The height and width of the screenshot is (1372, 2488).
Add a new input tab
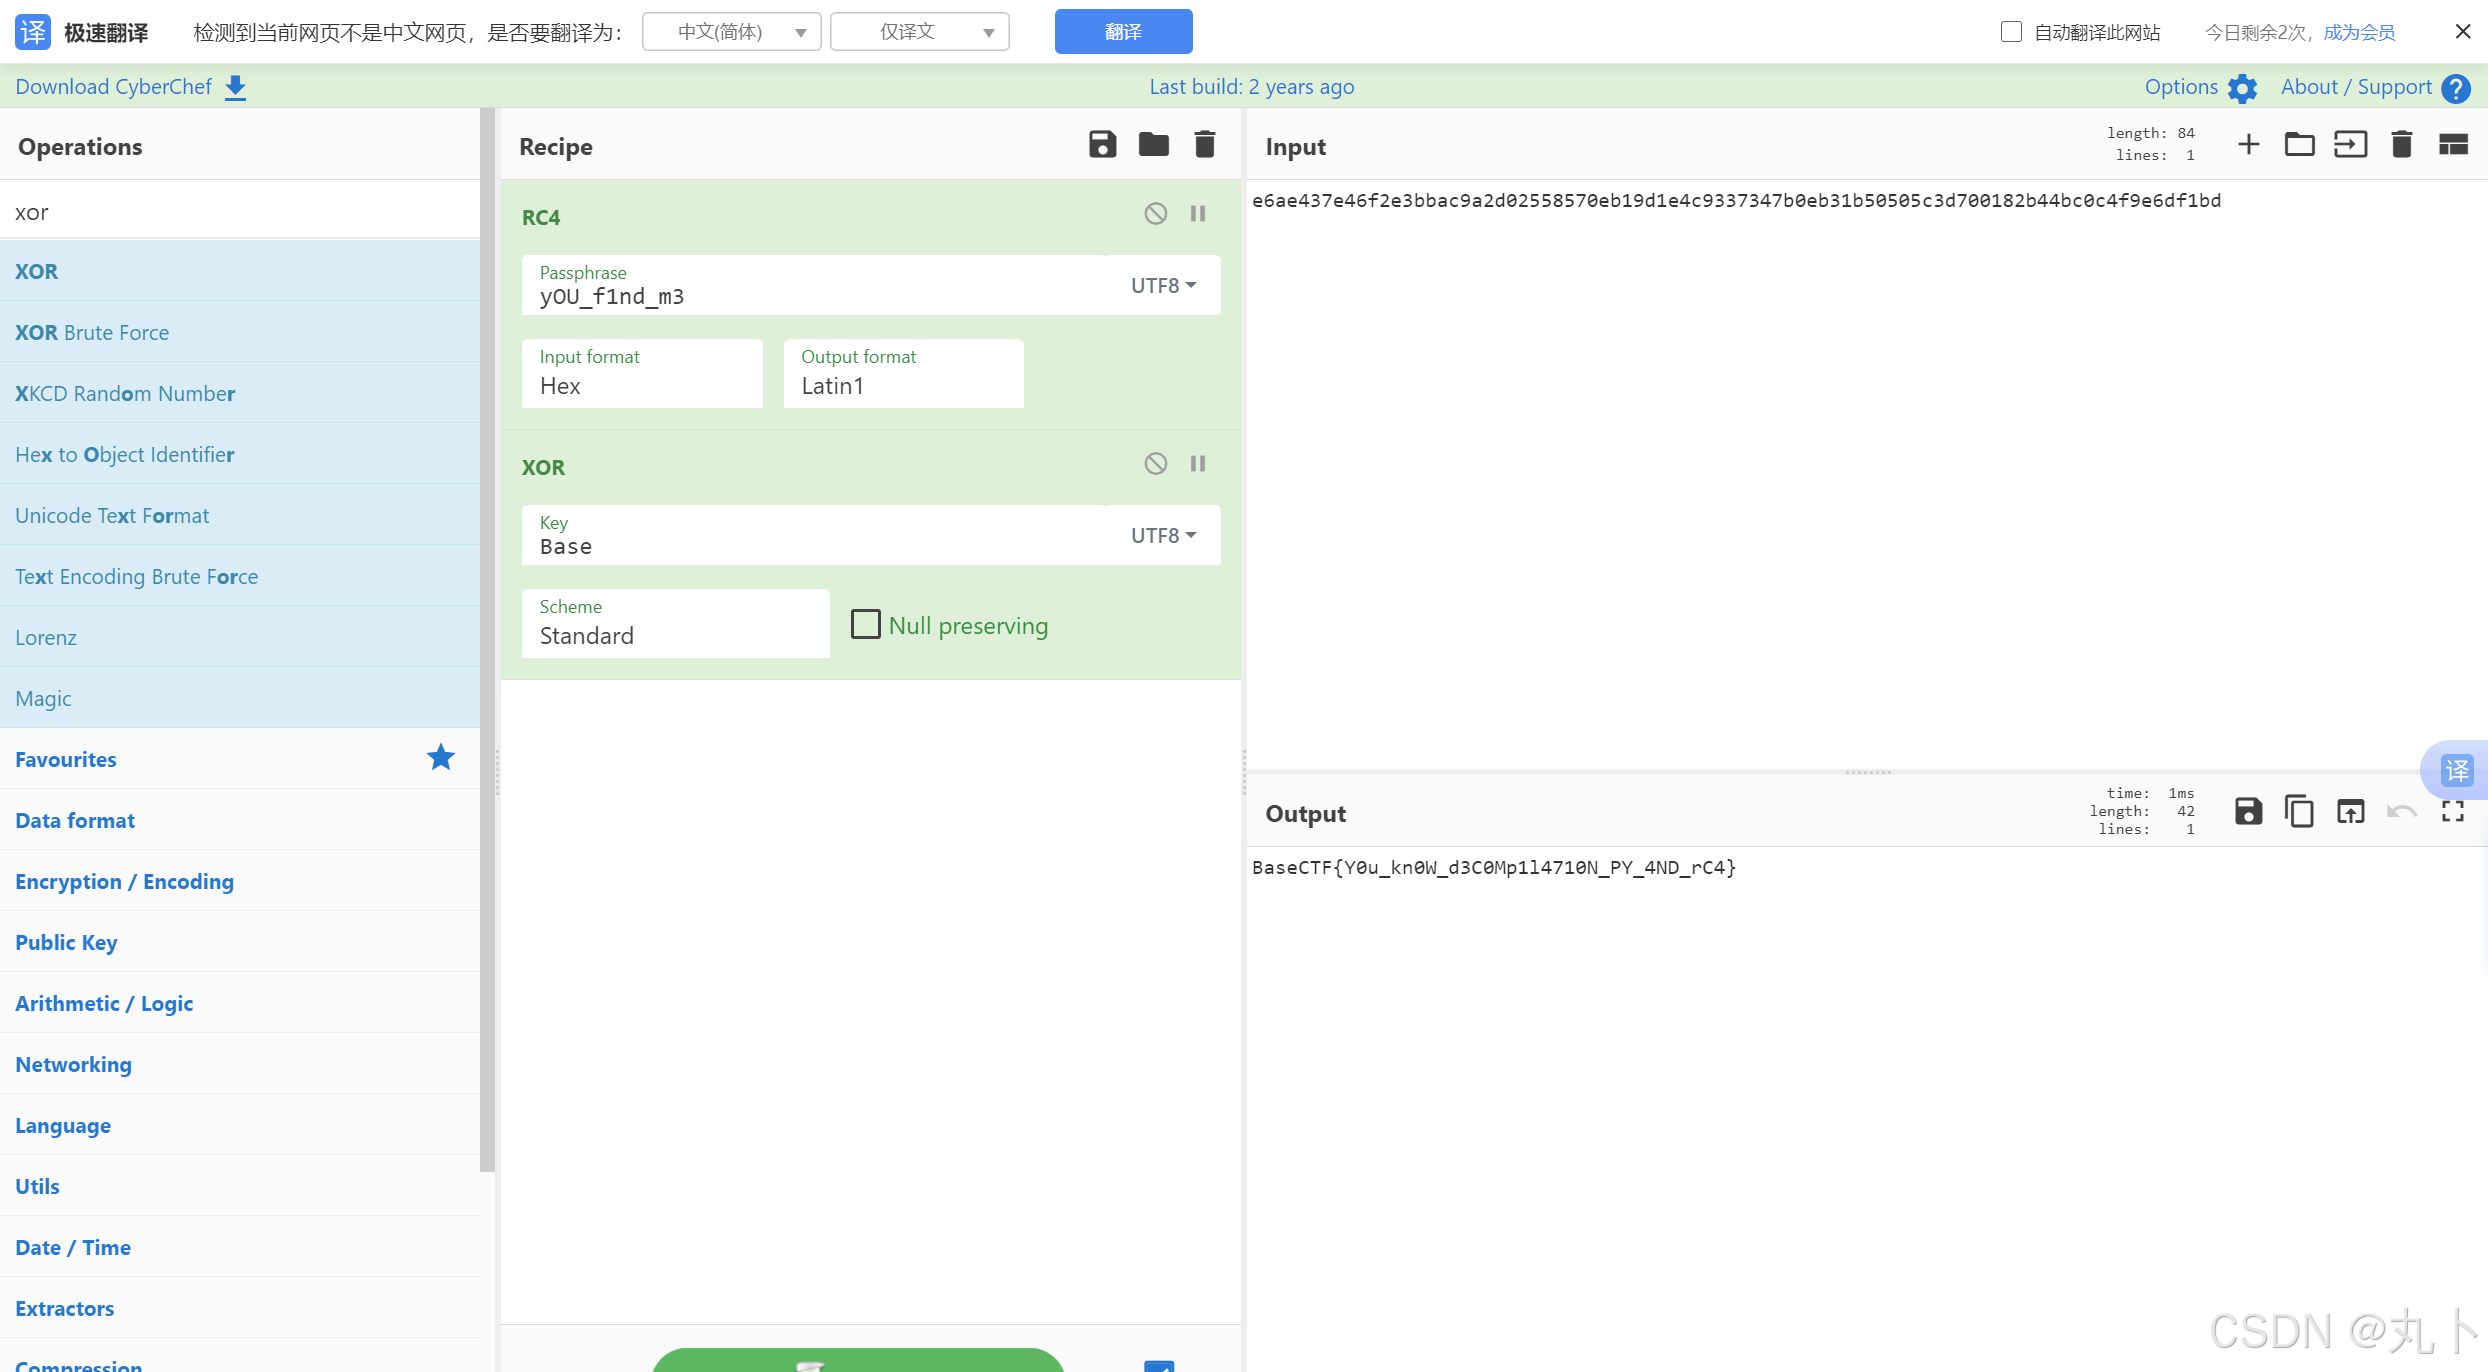coord(2248,145)
